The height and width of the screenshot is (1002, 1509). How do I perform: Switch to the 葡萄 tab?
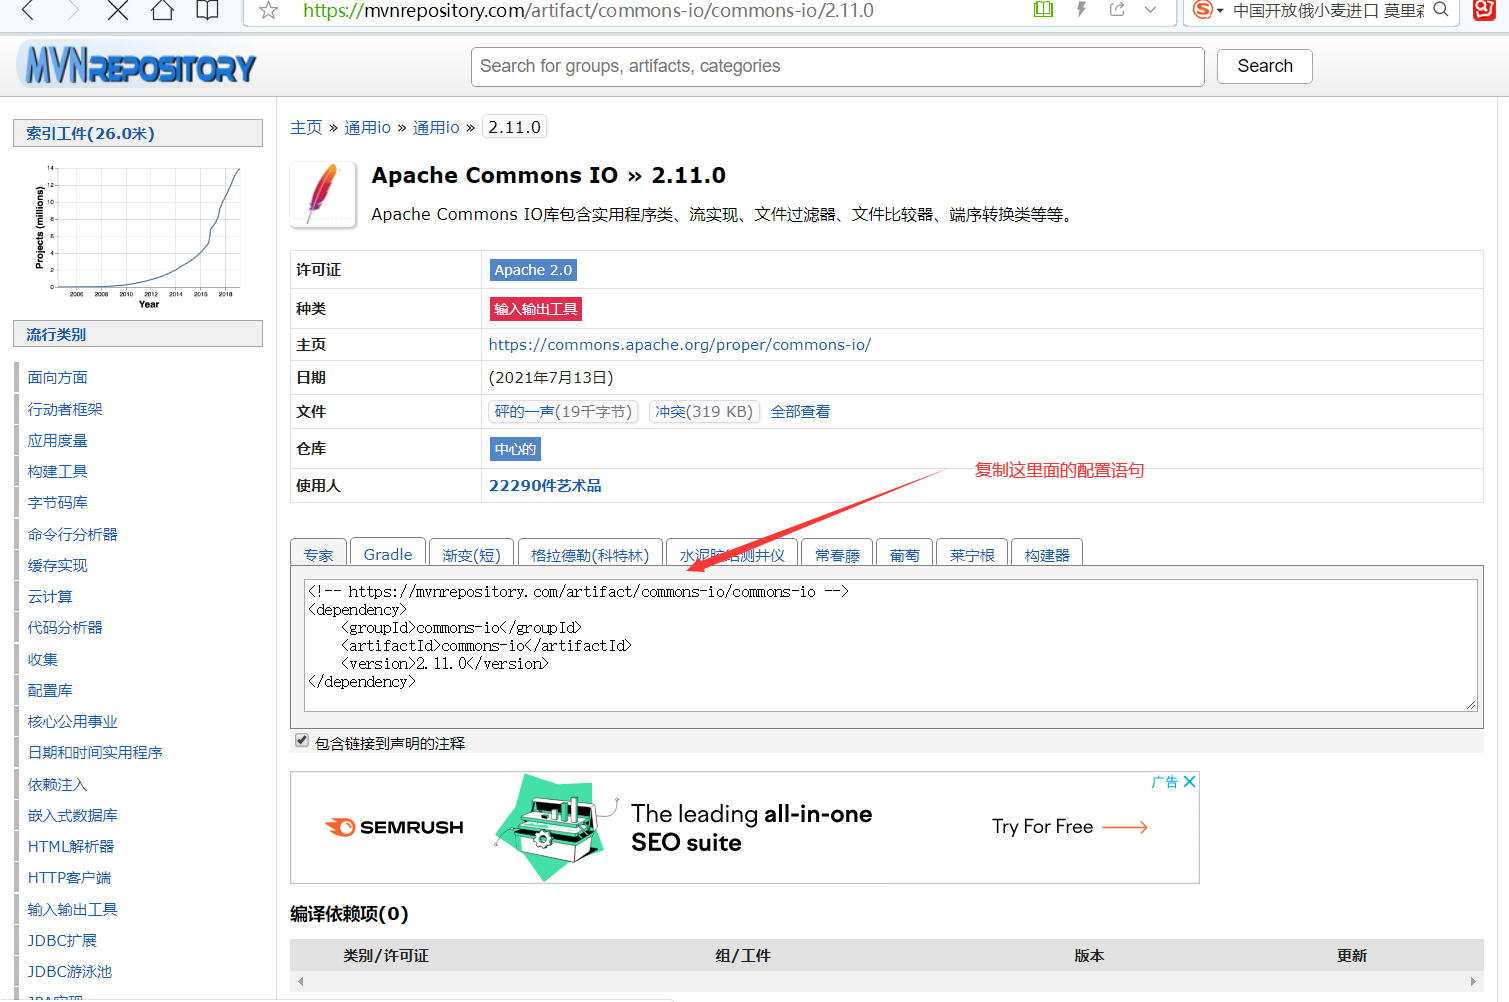905,555
